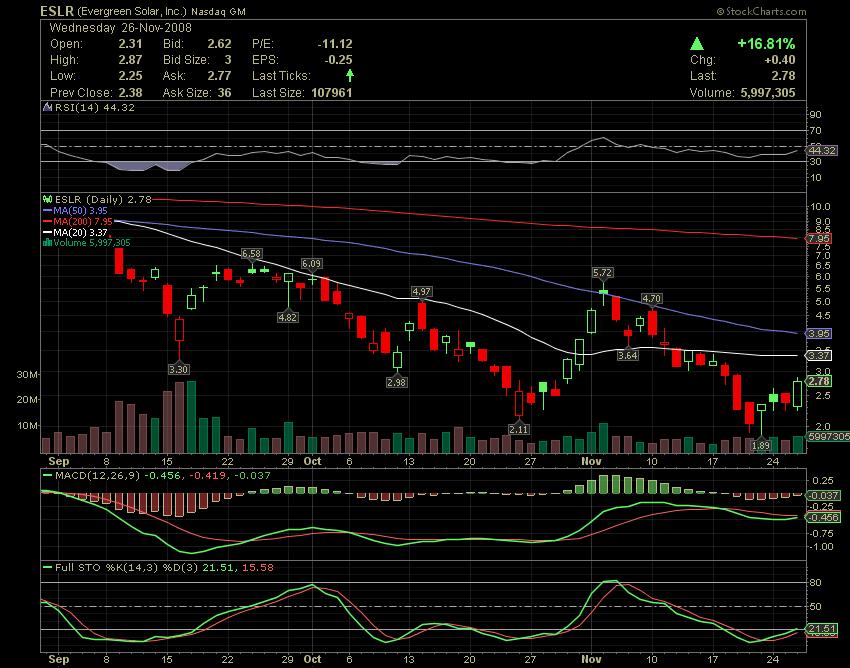
Task: Click the RSI(14) panel icon
Action: pyautogui.click(x=48, y=107)
